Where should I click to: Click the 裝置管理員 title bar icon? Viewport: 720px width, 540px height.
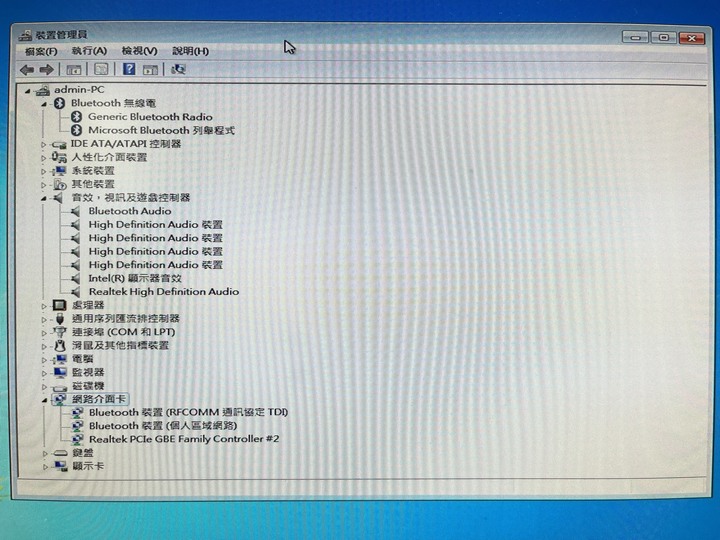coord(26,35)
